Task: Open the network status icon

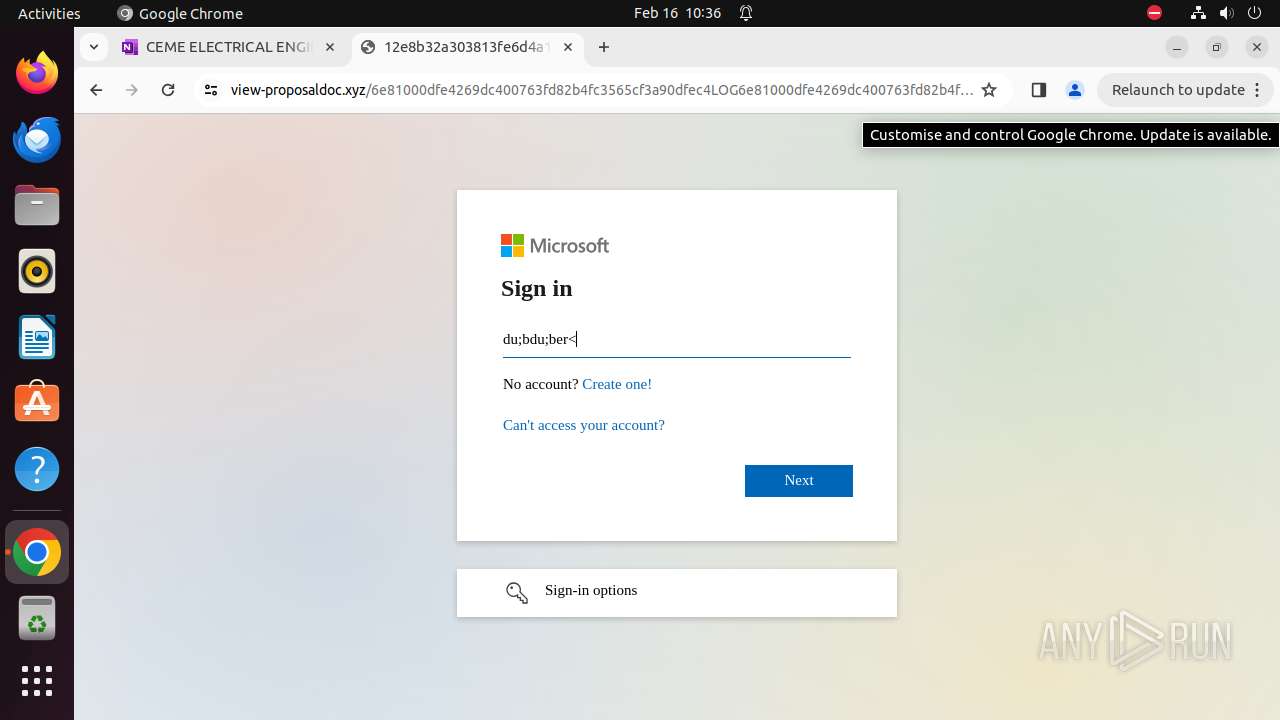Action: (x=1198, y=13)
